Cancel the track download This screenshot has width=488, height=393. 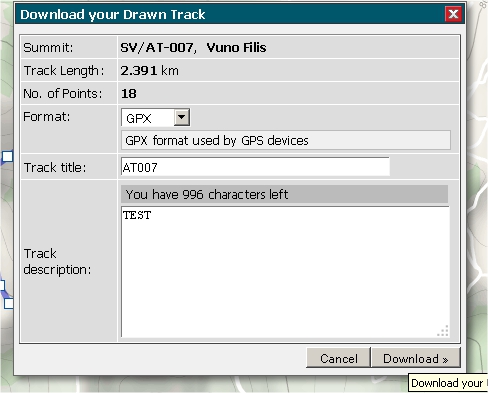(x=338, y=358)
